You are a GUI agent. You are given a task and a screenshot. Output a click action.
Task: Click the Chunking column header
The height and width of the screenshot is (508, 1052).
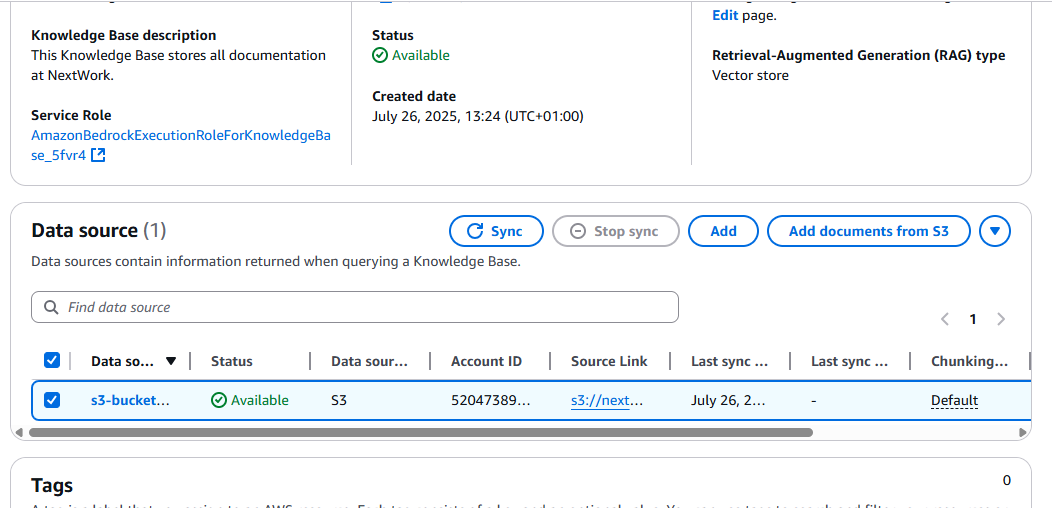tap(969, 362)
